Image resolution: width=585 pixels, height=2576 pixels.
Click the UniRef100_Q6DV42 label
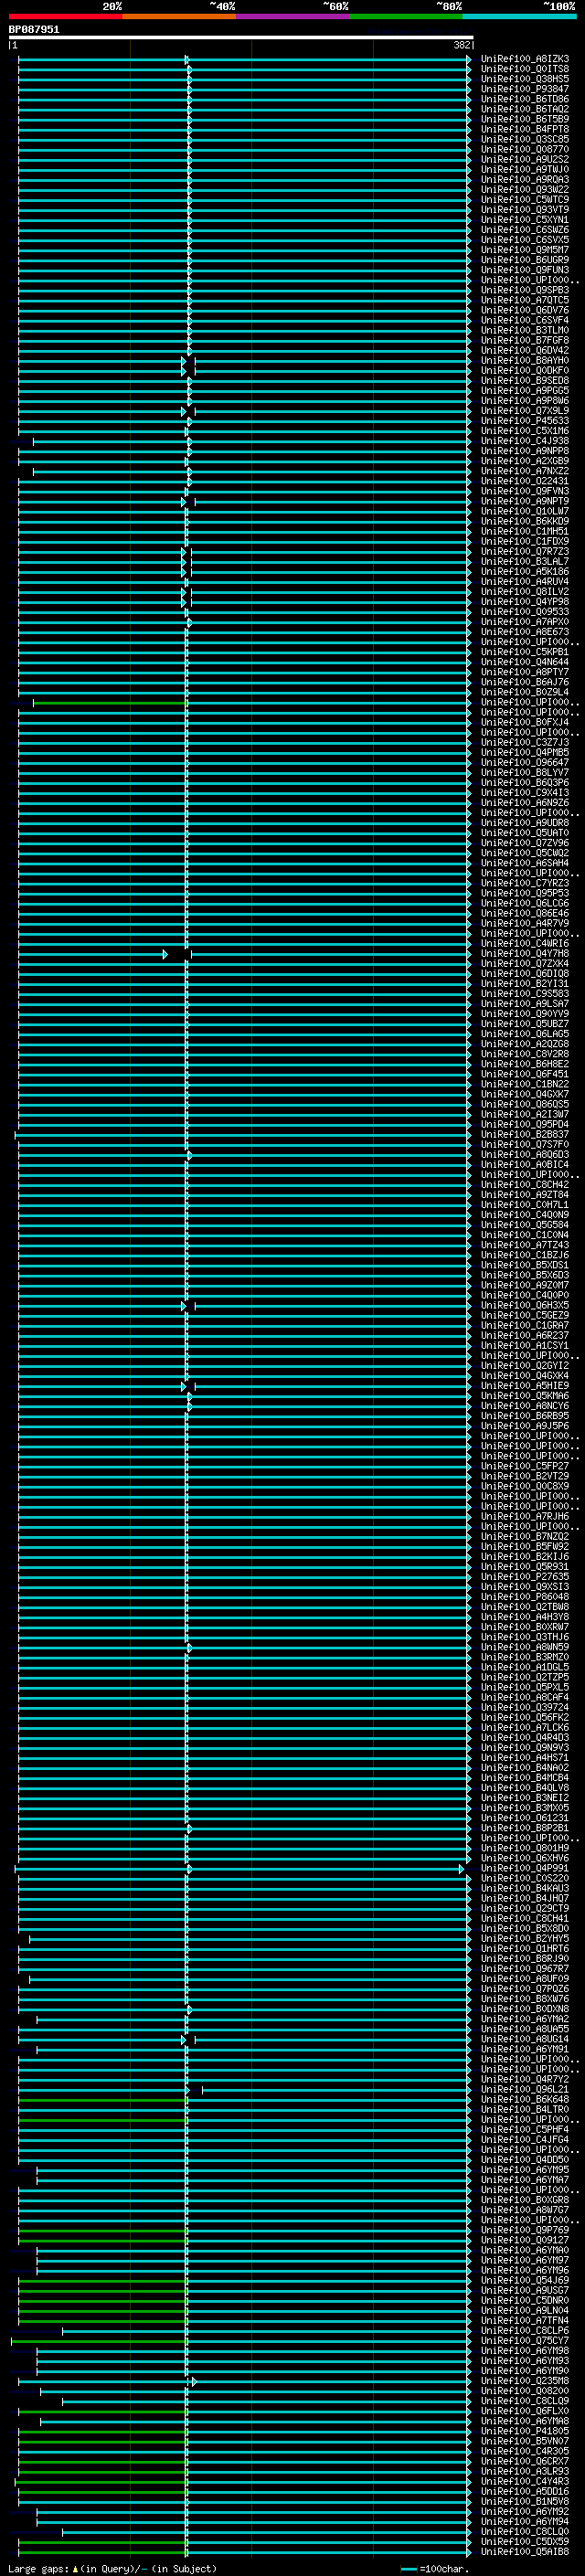[x=525, y=350]
